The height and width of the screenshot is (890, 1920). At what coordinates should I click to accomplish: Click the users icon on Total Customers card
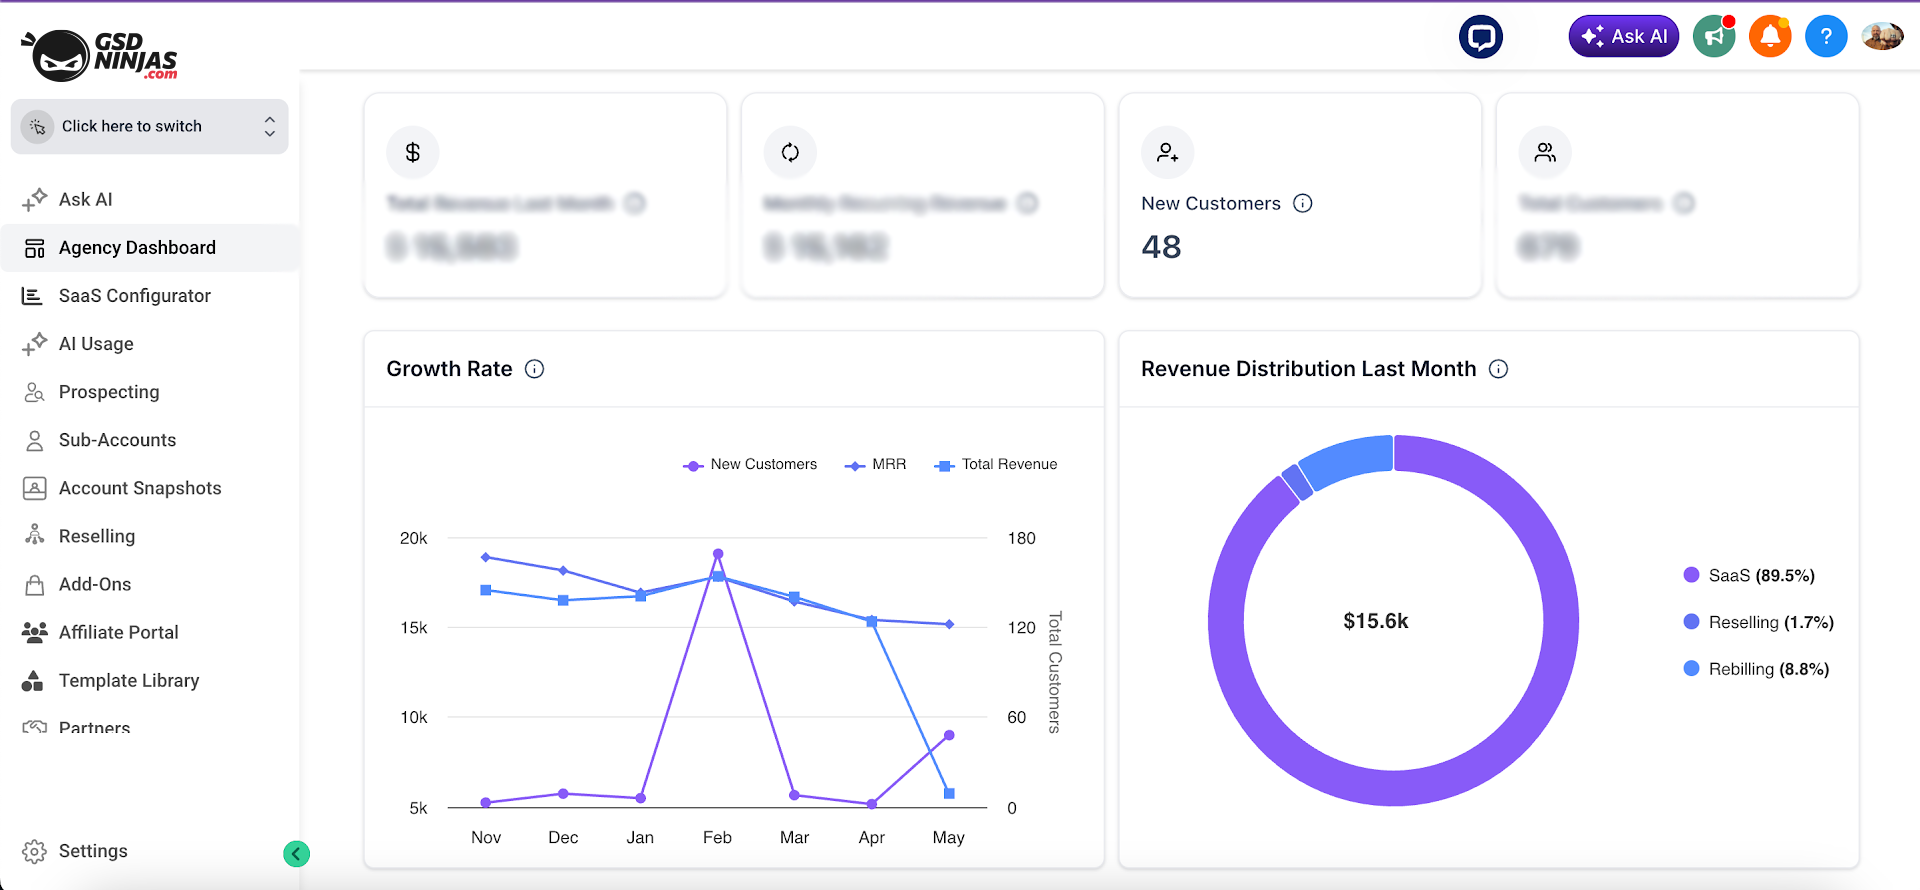tap(1545, 152)
